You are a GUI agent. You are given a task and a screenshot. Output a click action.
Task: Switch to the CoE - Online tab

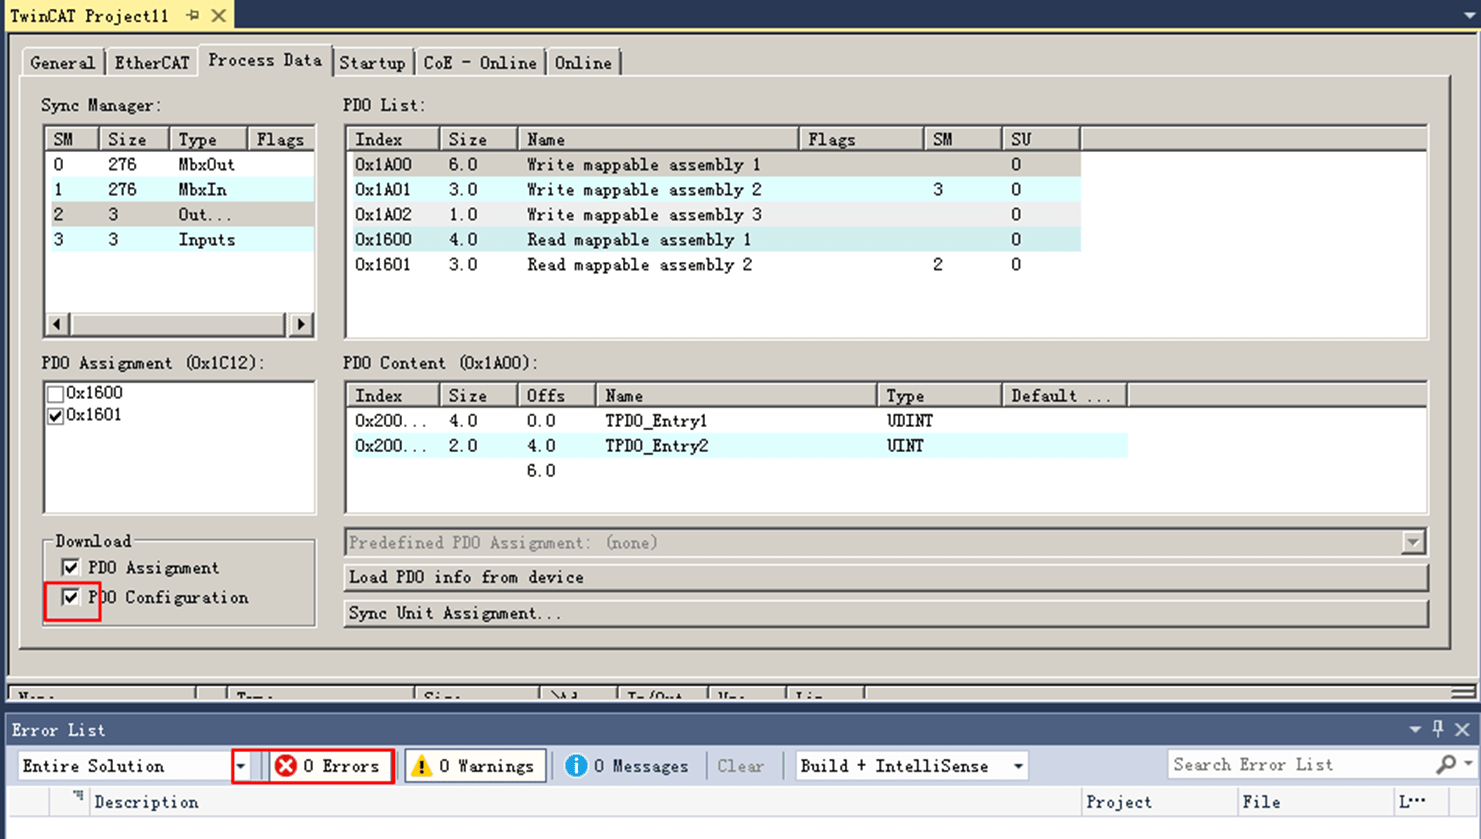(479, 63)
